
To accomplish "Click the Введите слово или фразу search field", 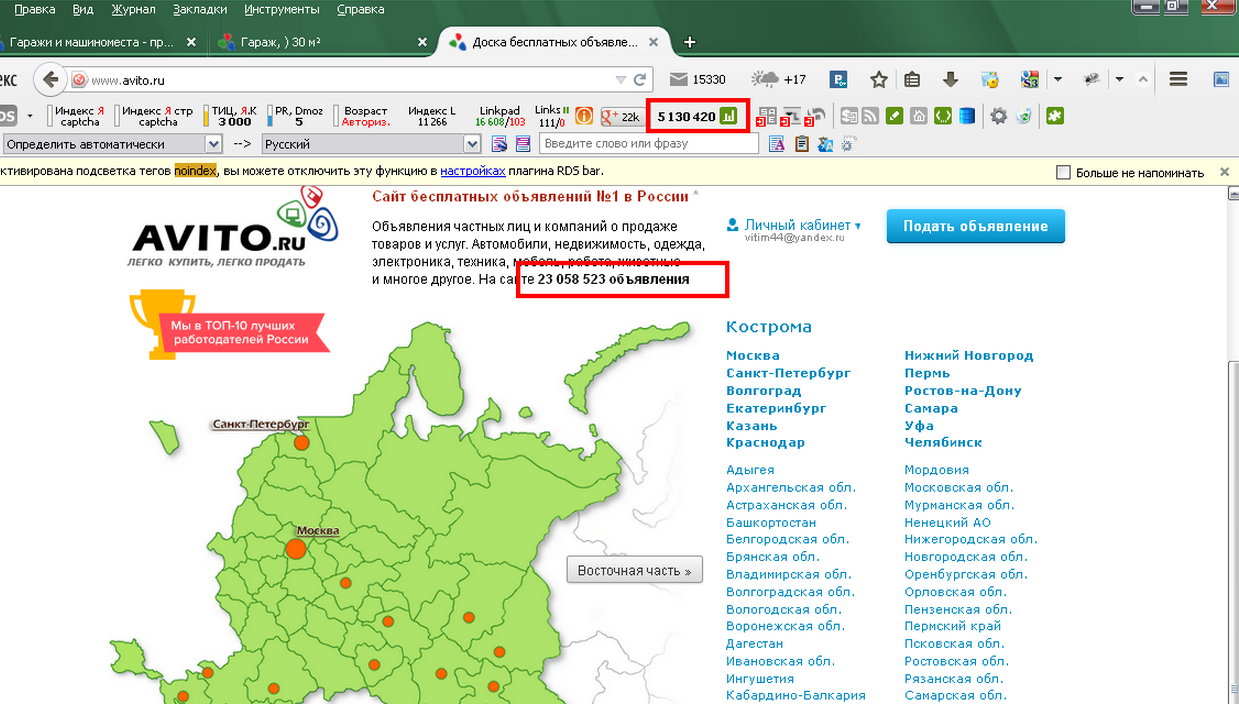I will click(x=649, y=142).
